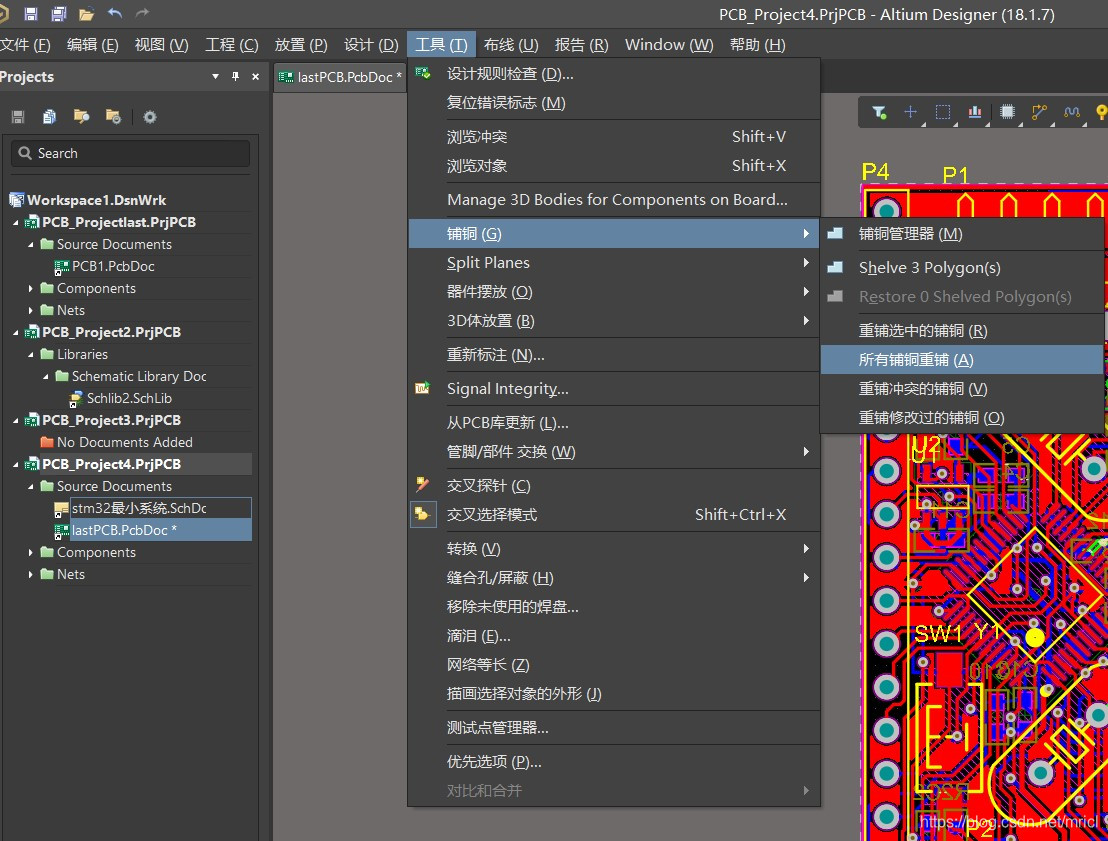Image resolution: width=1108 pixels, height=841 pixels.
Task: Collapse PCB_Project2.PrjPCB tree node
Action: point(16,332)
